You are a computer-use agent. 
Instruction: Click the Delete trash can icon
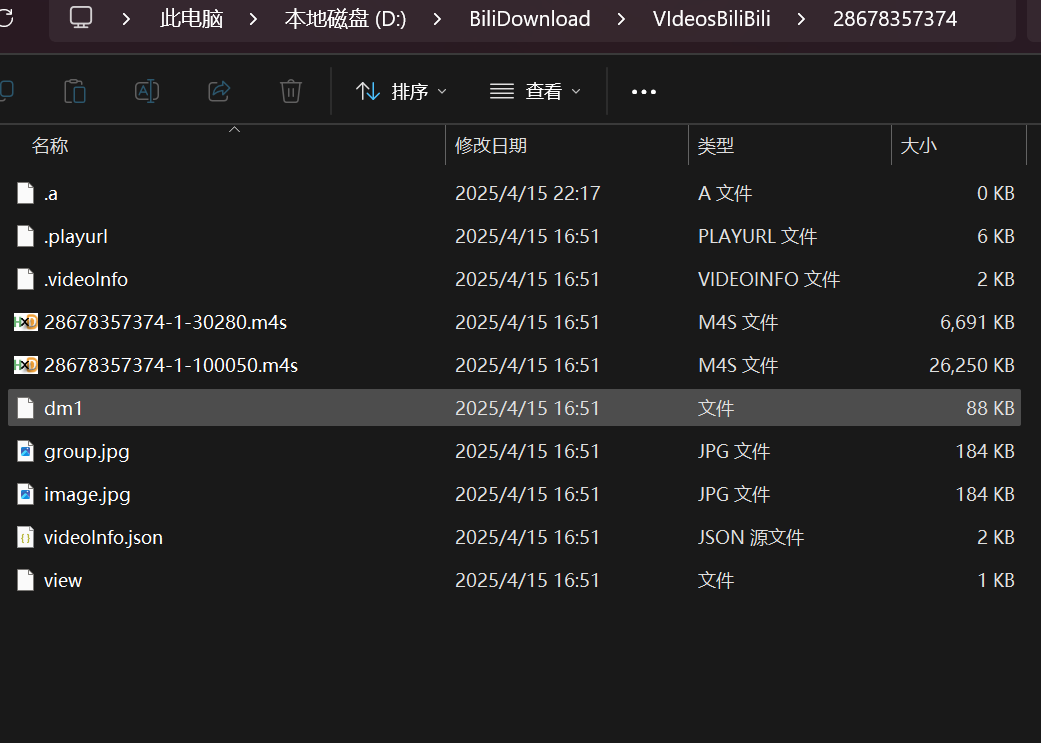pyautogui.click(x=291, y=91)
